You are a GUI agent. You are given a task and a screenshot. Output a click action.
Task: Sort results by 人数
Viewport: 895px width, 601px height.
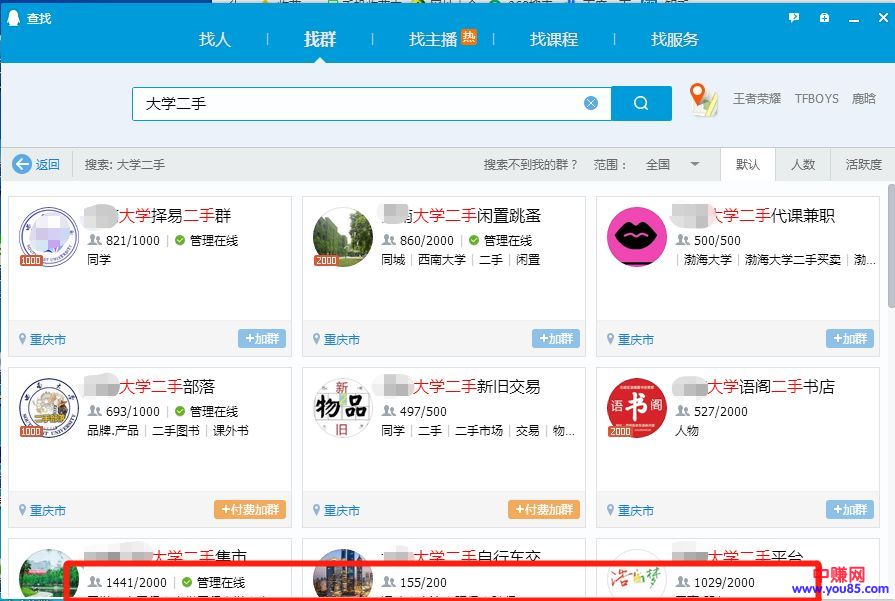803,165
